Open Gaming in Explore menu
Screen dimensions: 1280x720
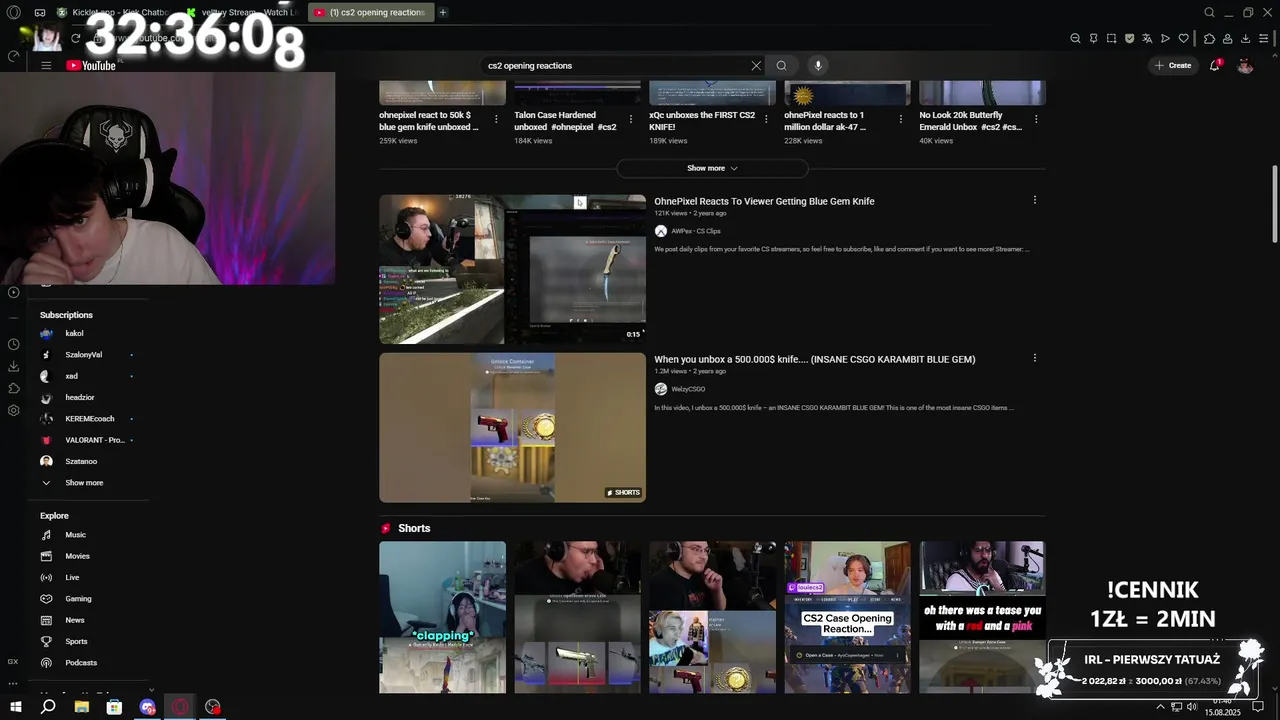point(78,599)
